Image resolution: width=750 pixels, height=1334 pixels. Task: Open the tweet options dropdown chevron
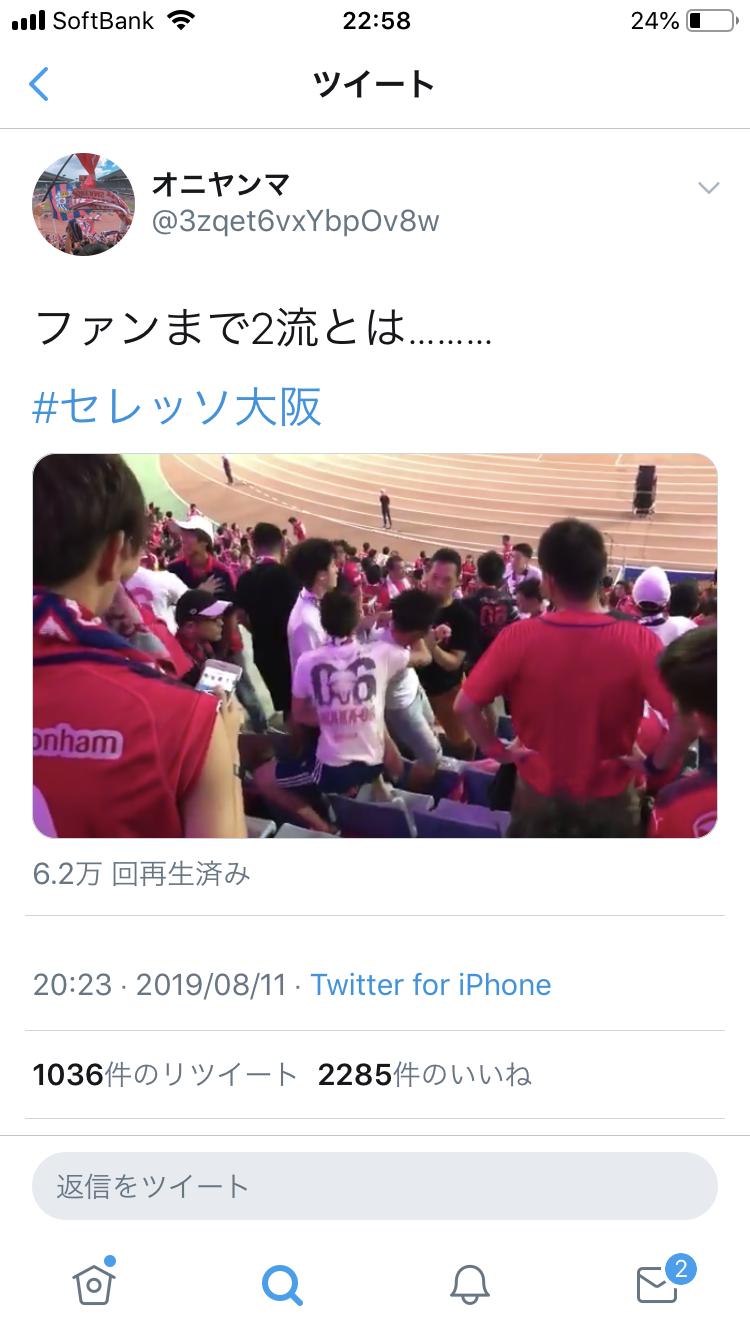coord(708,187)
